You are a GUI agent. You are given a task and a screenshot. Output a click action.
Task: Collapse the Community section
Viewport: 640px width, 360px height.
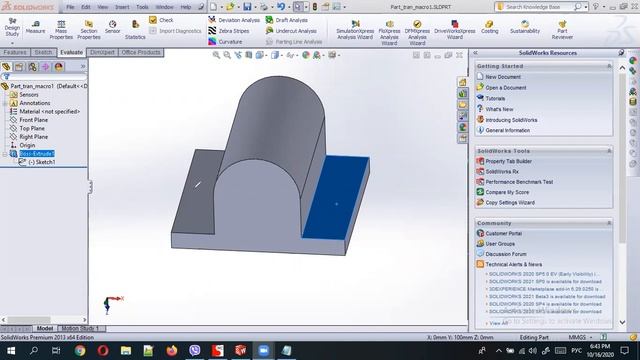609,223
